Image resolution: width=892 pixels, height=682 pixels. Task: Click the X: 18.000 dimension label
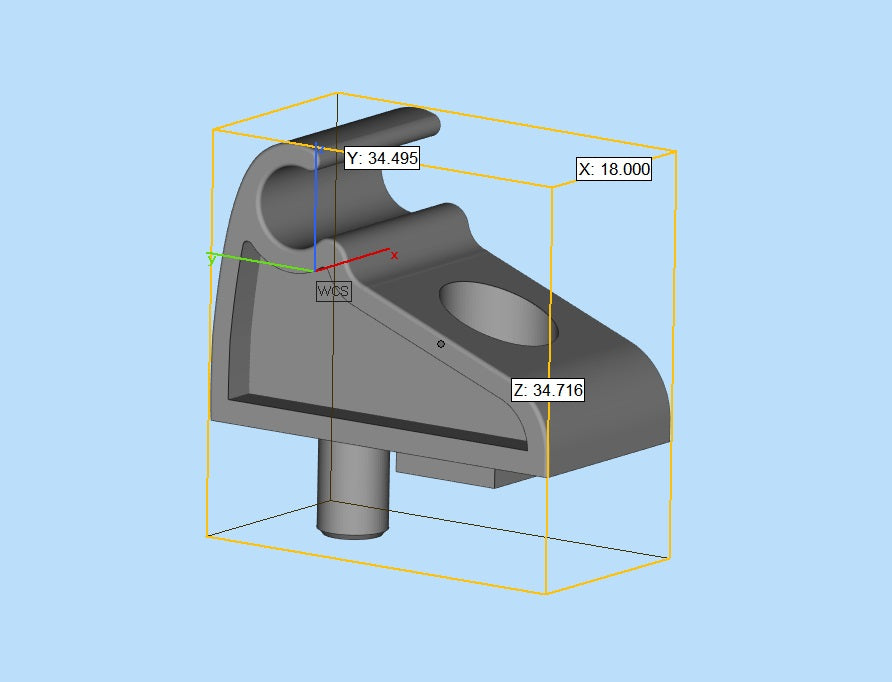point(614,170)
